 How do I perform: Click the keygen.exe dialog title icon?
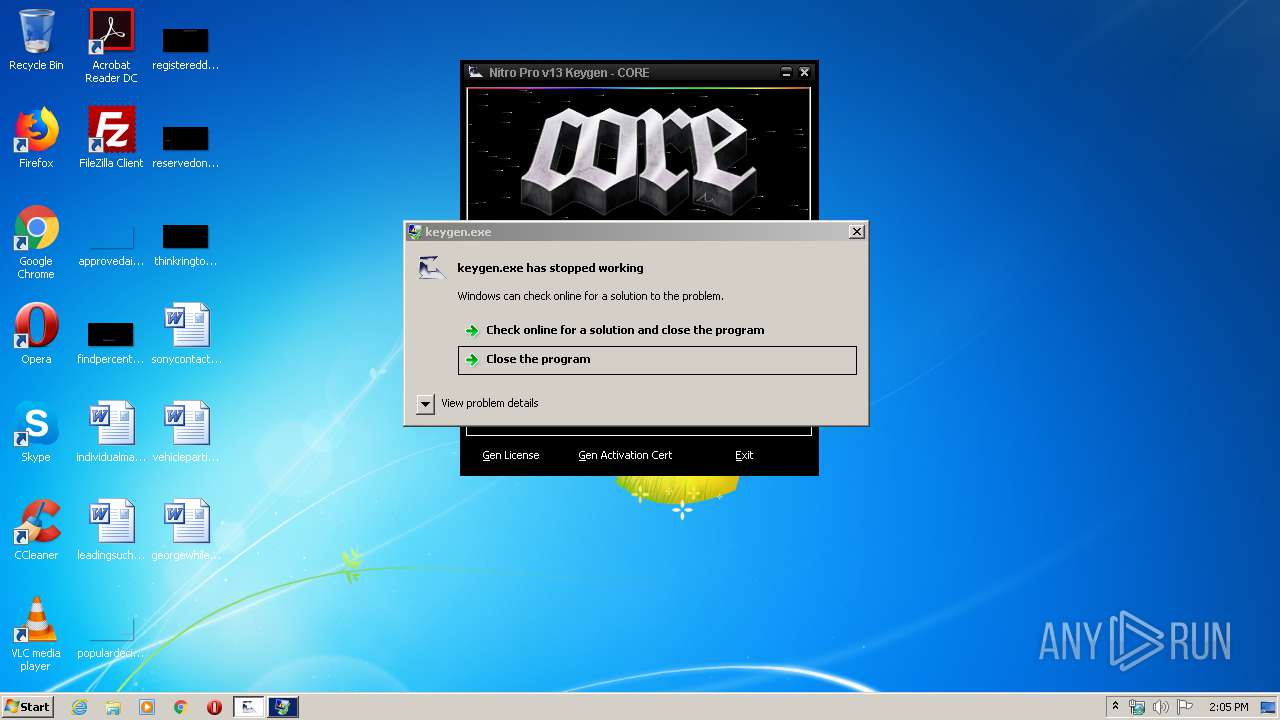[x=415, y=231]
